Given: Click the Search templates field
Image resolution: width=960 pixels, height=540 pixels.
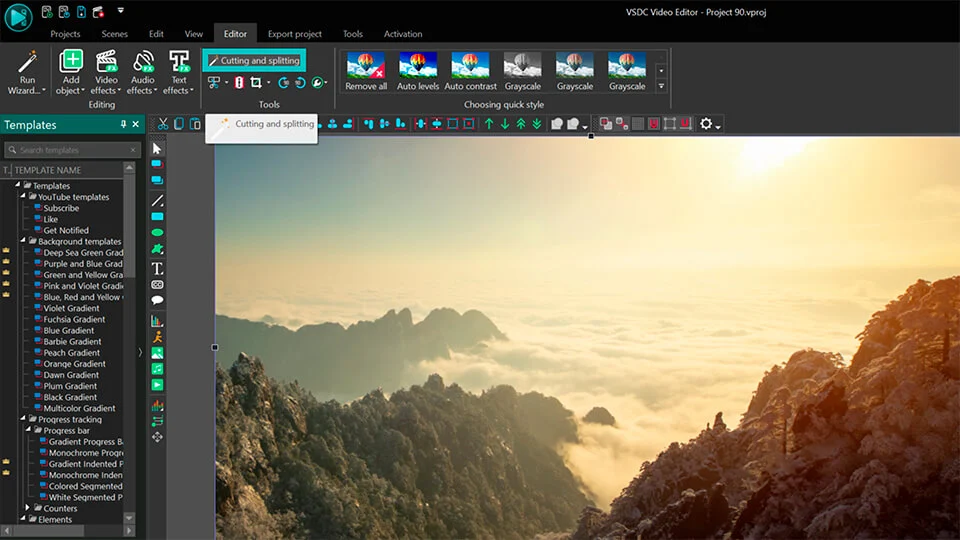Looking at the screenshot, I should click(x=72, y=149).
